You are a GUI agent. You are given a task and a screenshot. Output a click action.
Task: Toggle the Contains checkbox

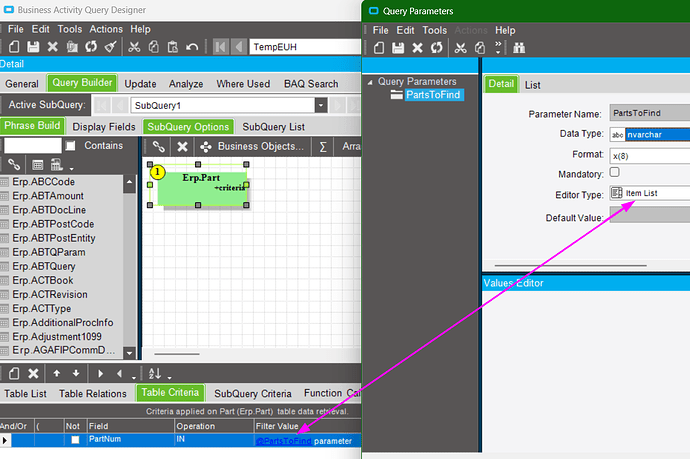point(70,146)
